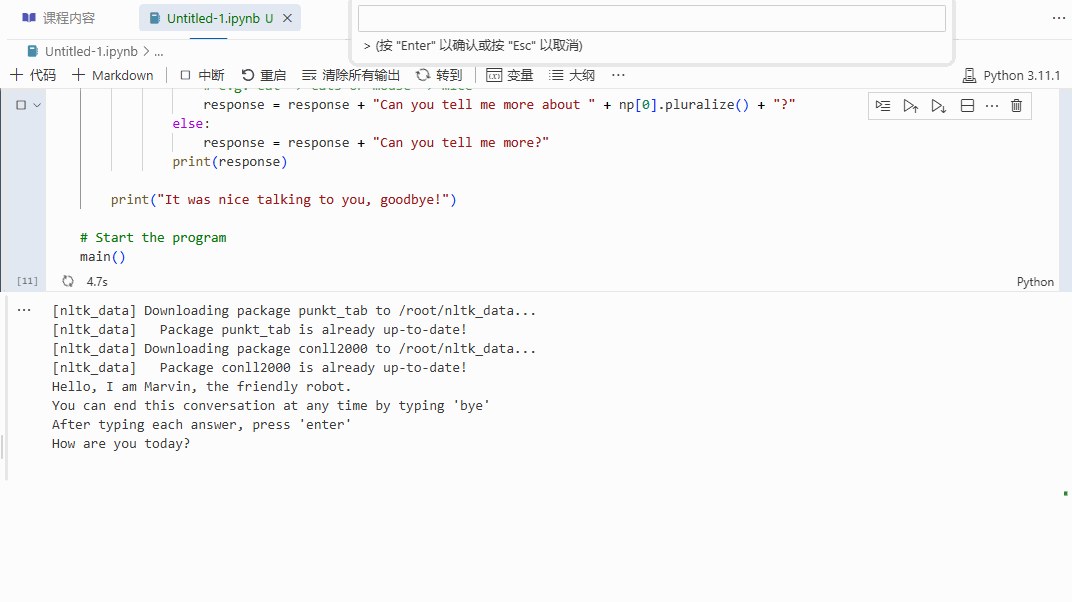Click 清除所有输出 to clear outputs
Image resolution: width=1072 pixels, height=602 pixels.
pos(351,75)
